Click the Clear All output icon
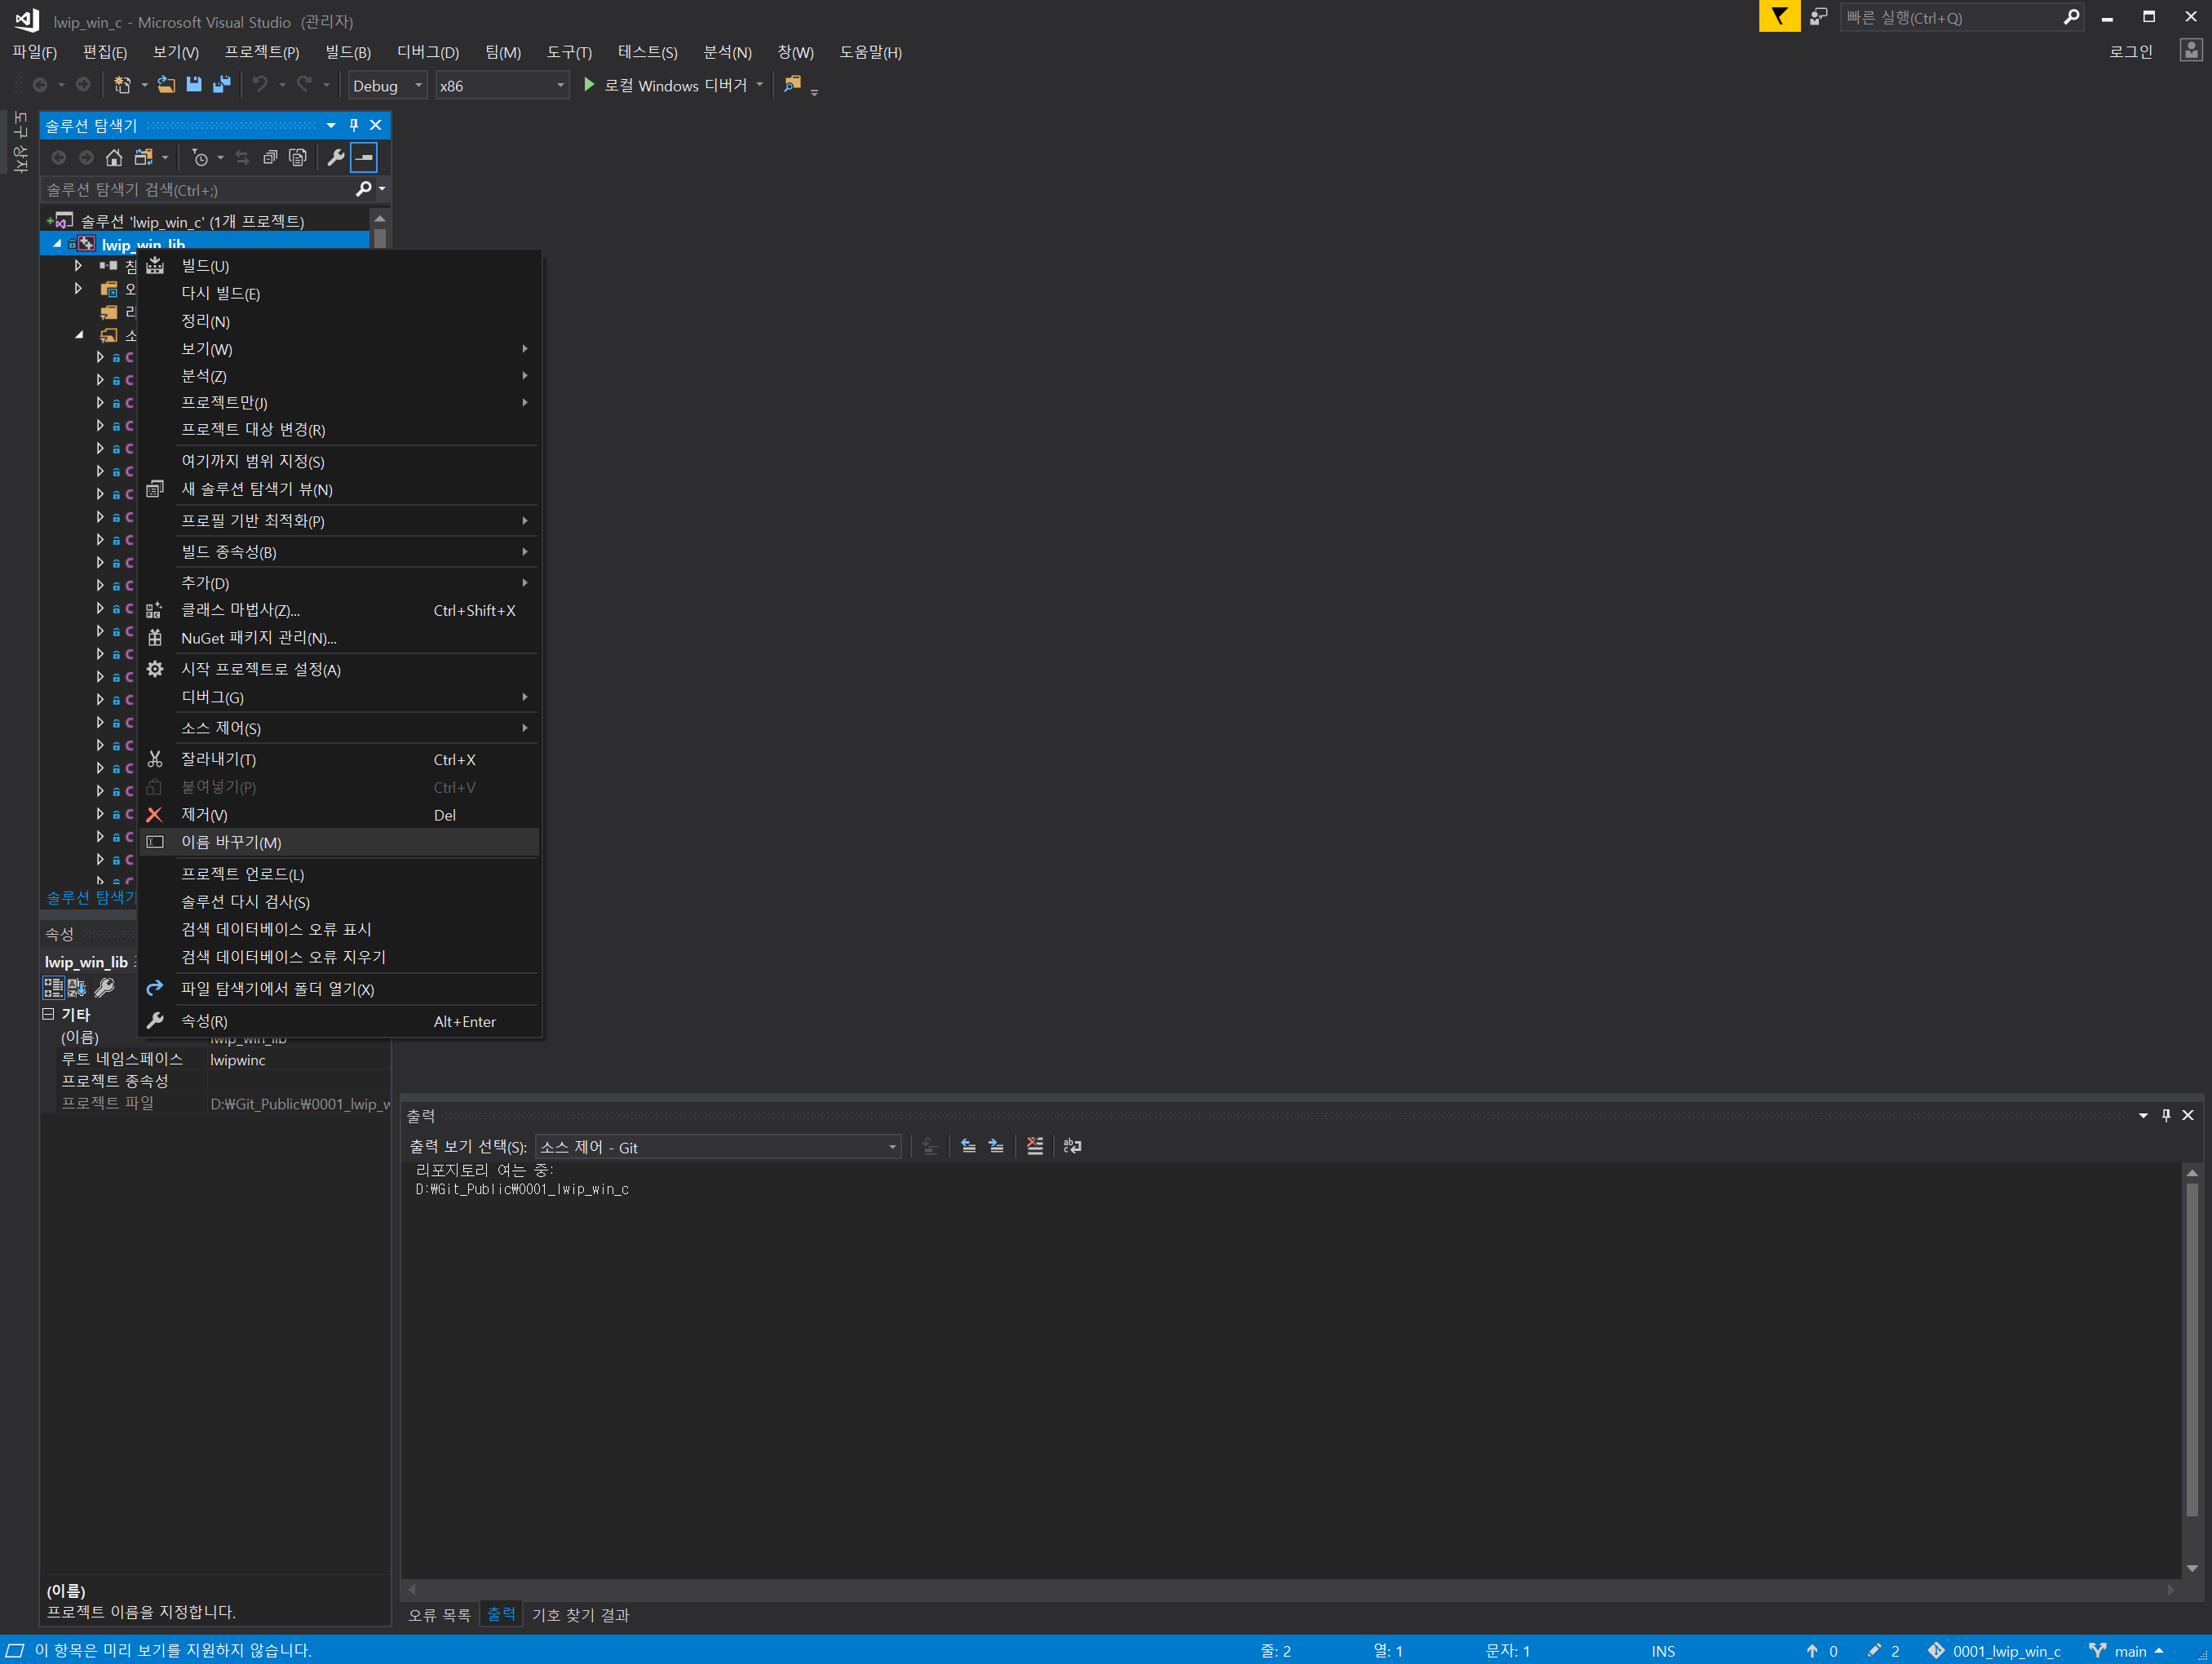Screen dimensions: 2212x1664 pos(1035,1146)
